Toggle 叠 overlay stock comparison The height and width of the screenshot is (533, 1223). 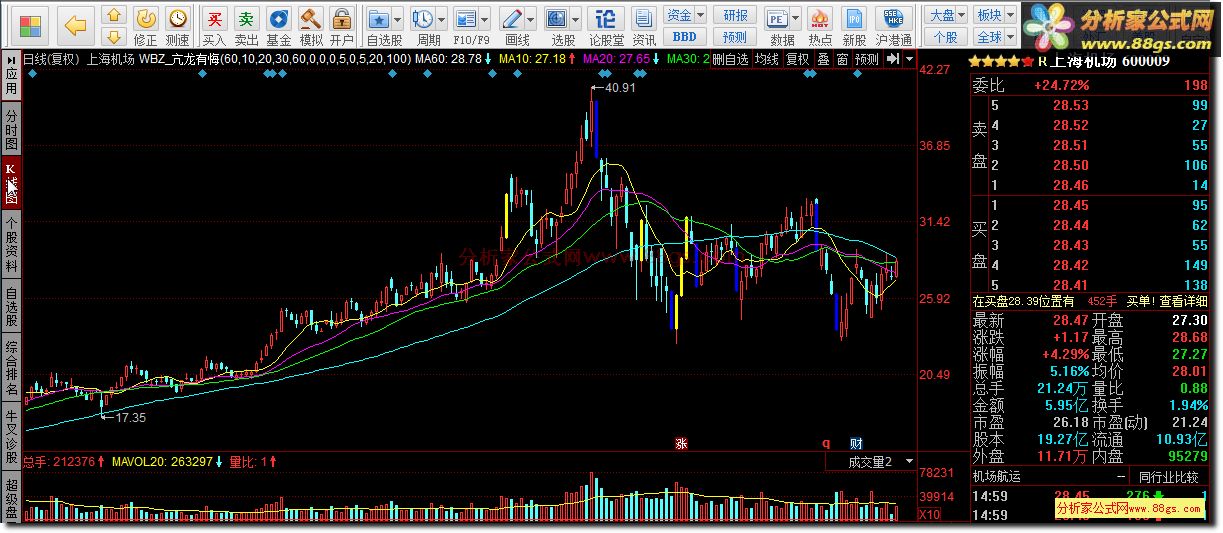[823, 59]
